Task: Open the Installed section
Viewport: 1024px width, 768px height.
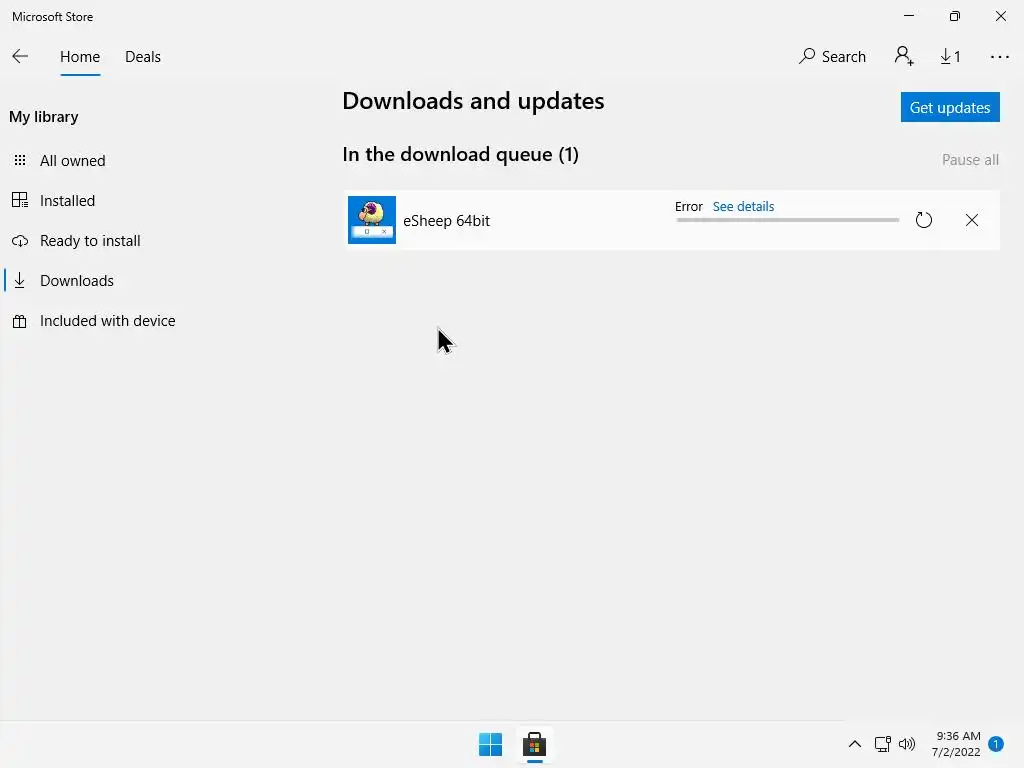Action: tap(67, 200)
